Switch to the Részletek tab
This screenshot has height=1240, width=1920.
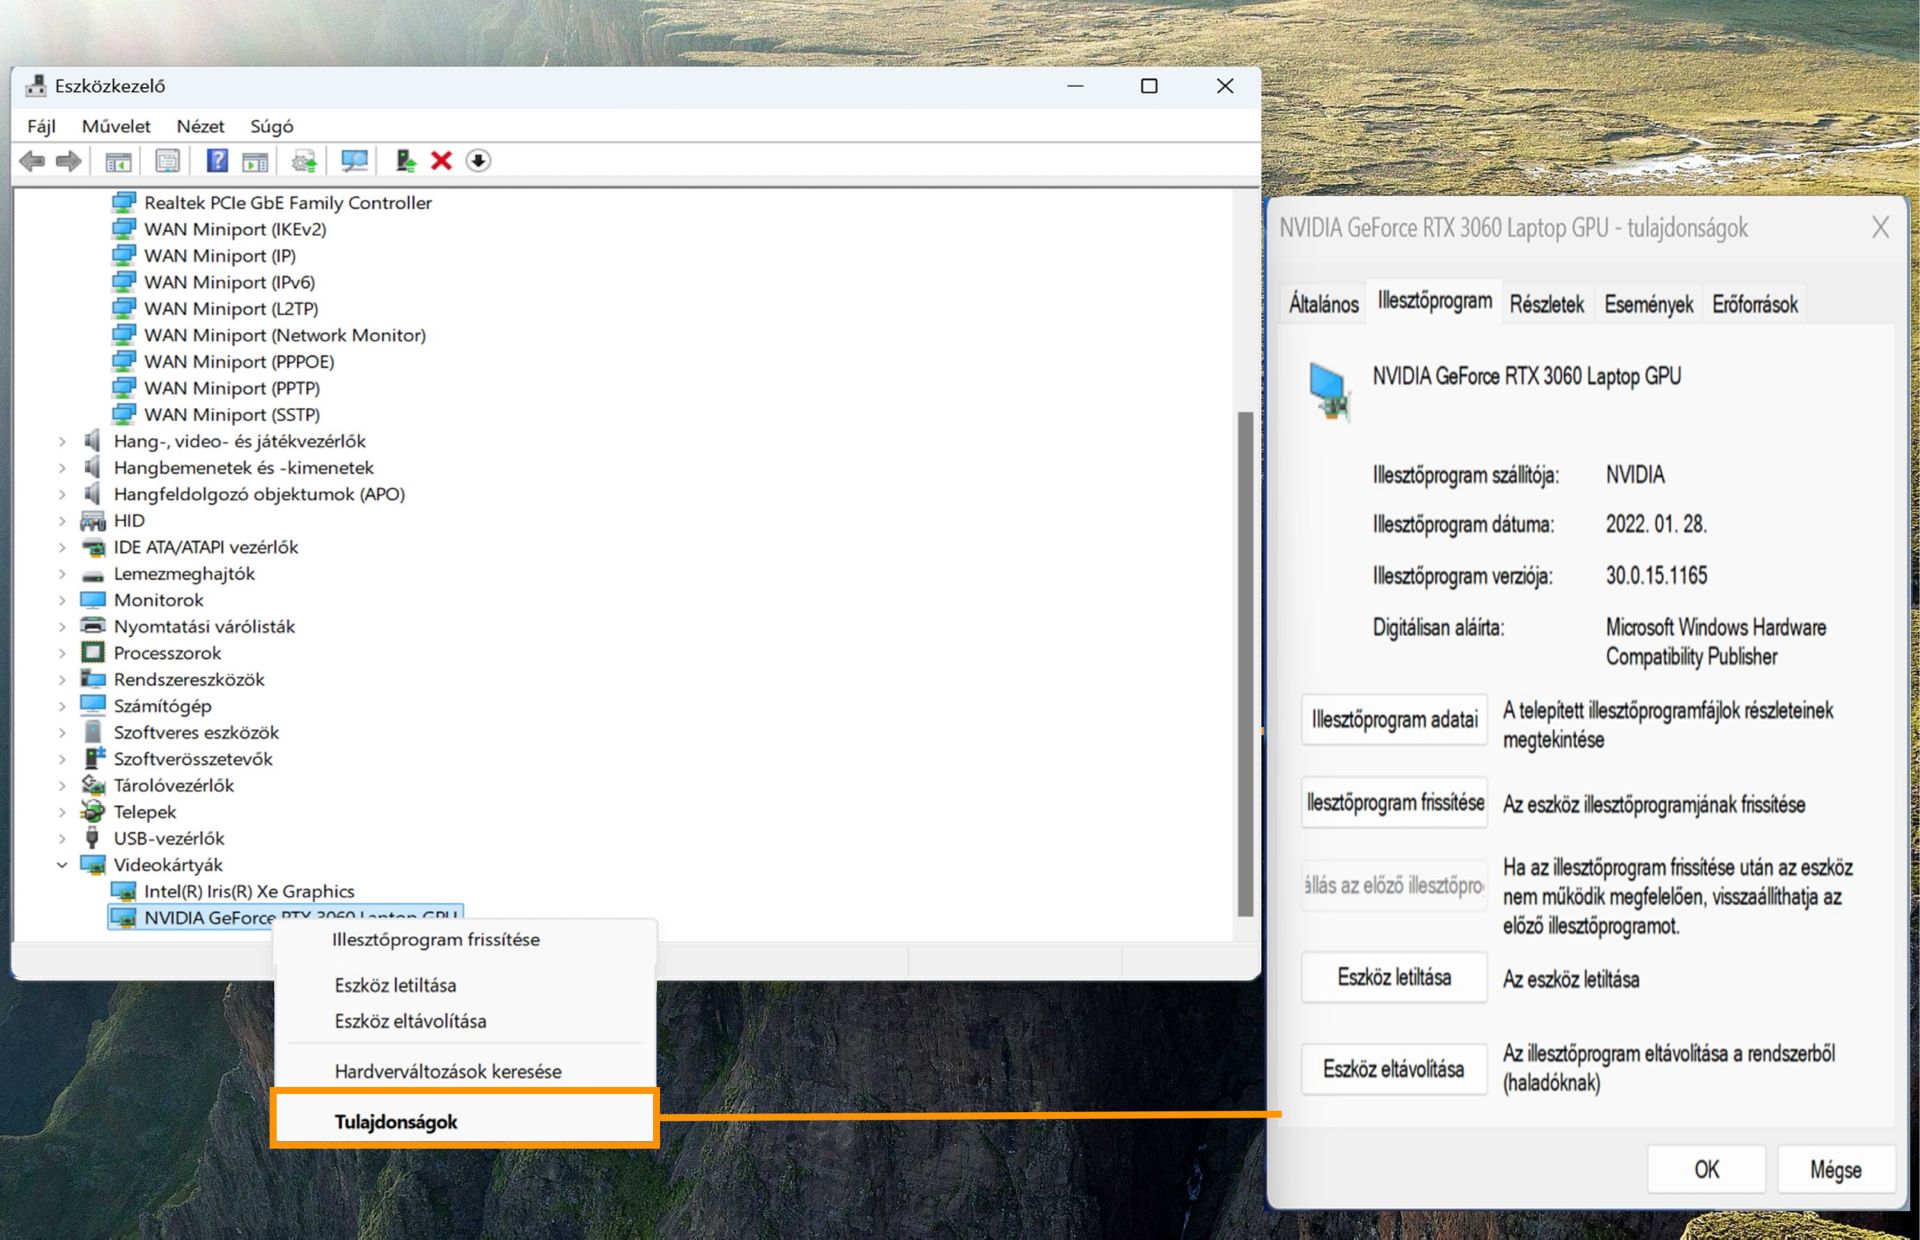[x=1546, y=304]
